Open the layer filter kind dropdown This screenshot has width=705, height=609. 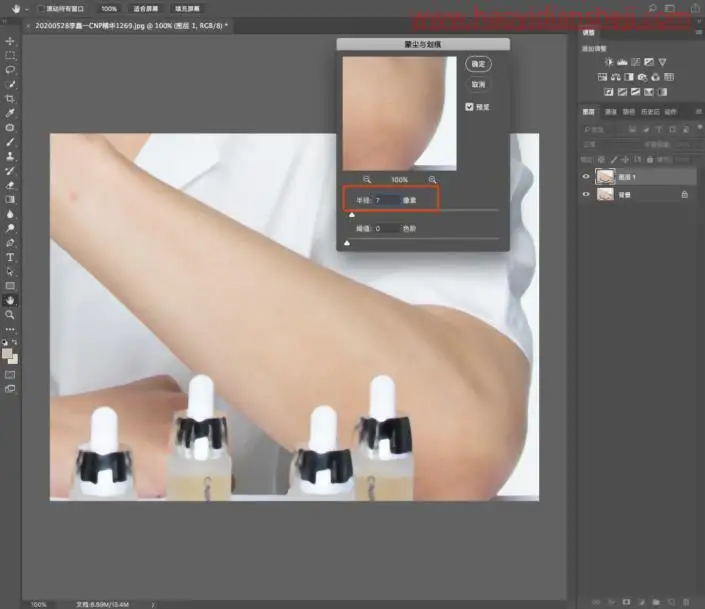602,130
